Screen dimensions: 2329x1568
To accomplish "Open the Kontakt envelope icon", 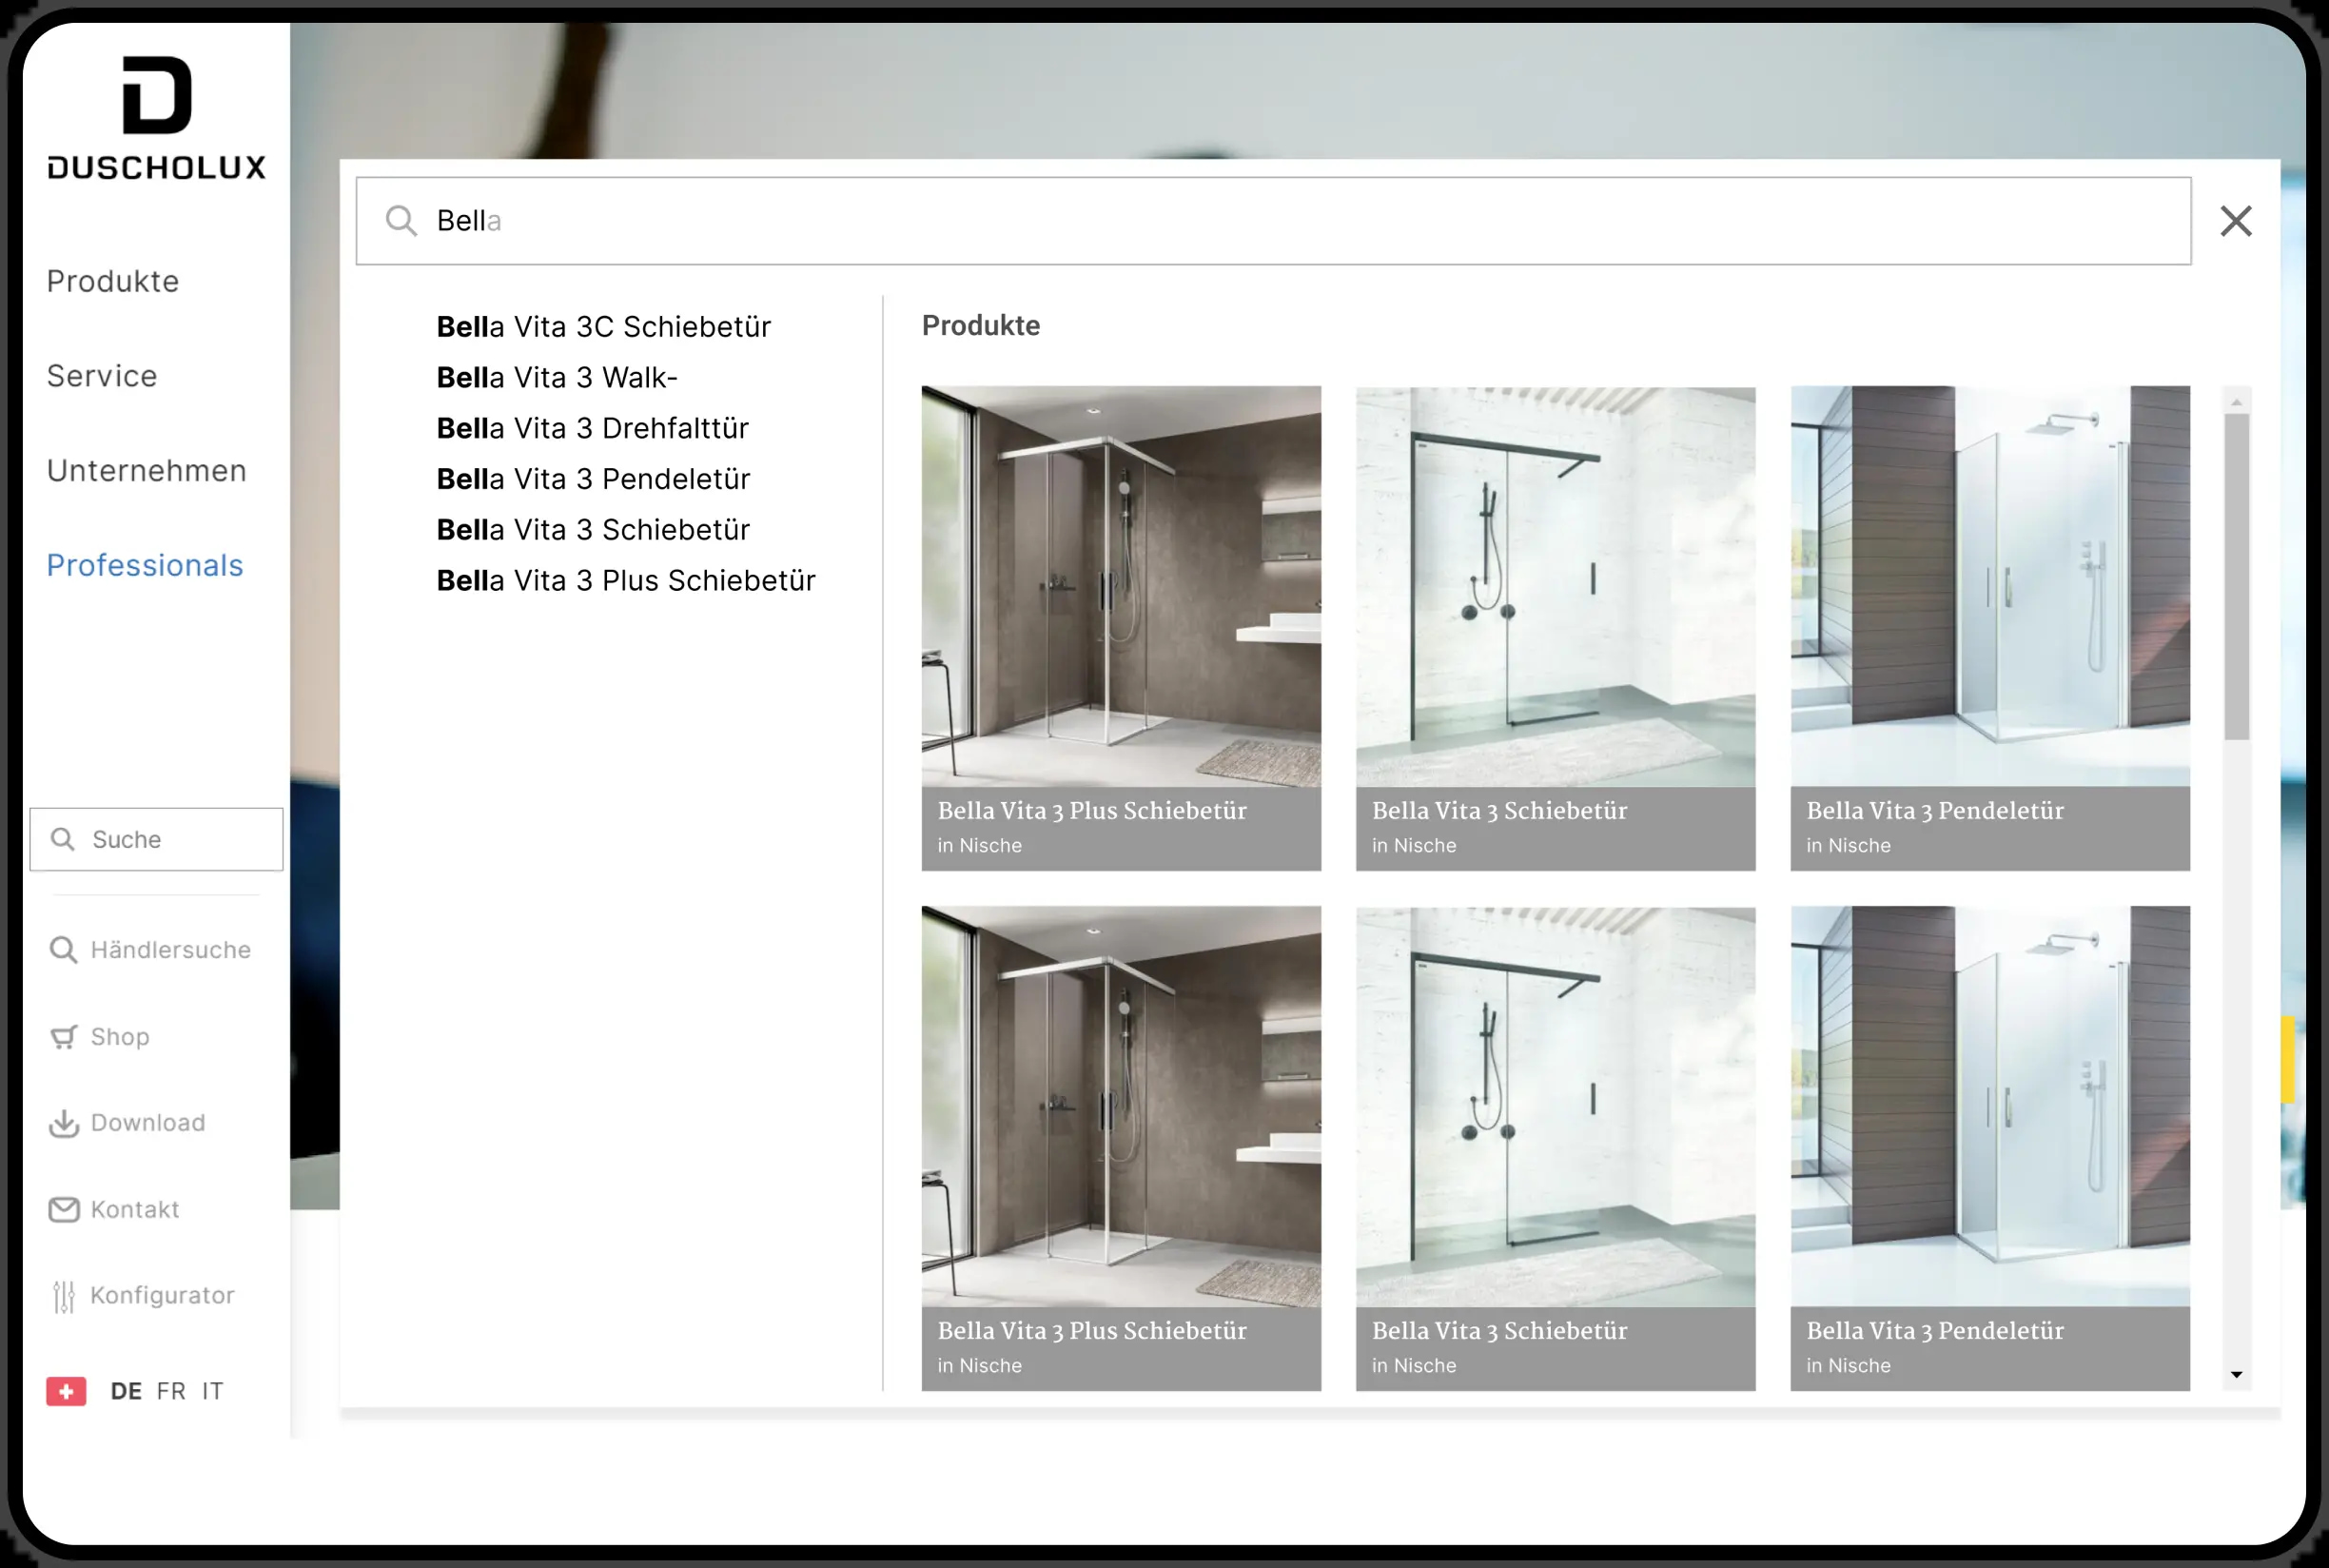I will 63,1210.
